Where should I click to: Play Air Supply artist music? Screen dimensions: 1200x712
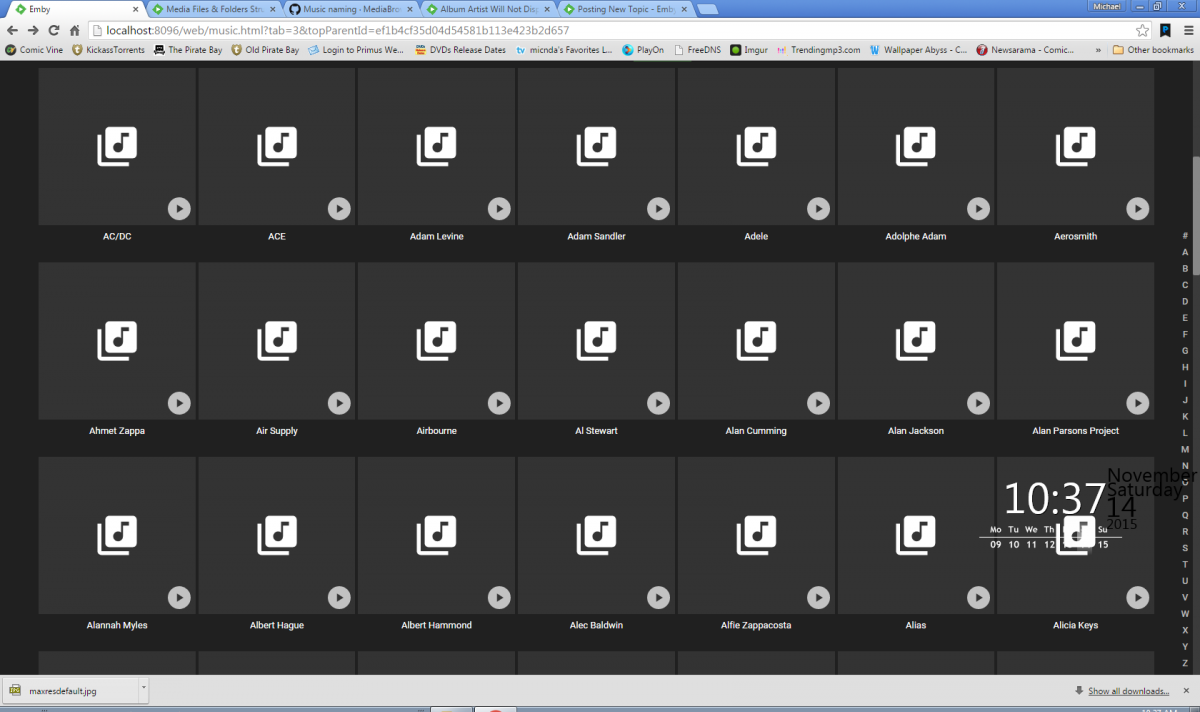point(339,402)
